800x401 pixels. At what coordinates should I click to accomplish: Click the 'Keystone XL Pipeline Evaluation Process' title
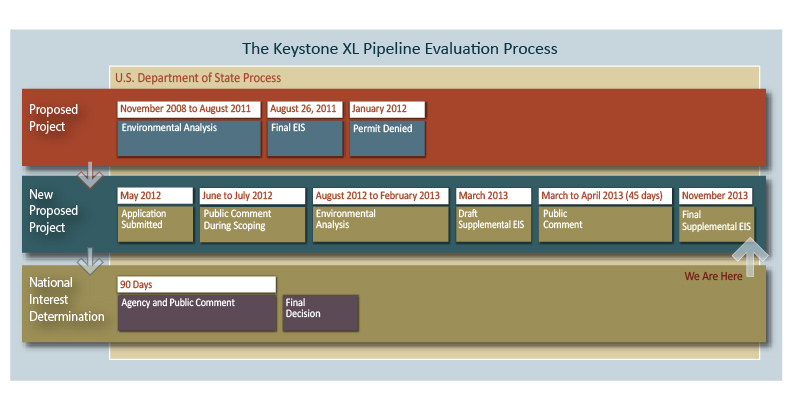pos(400,48)
